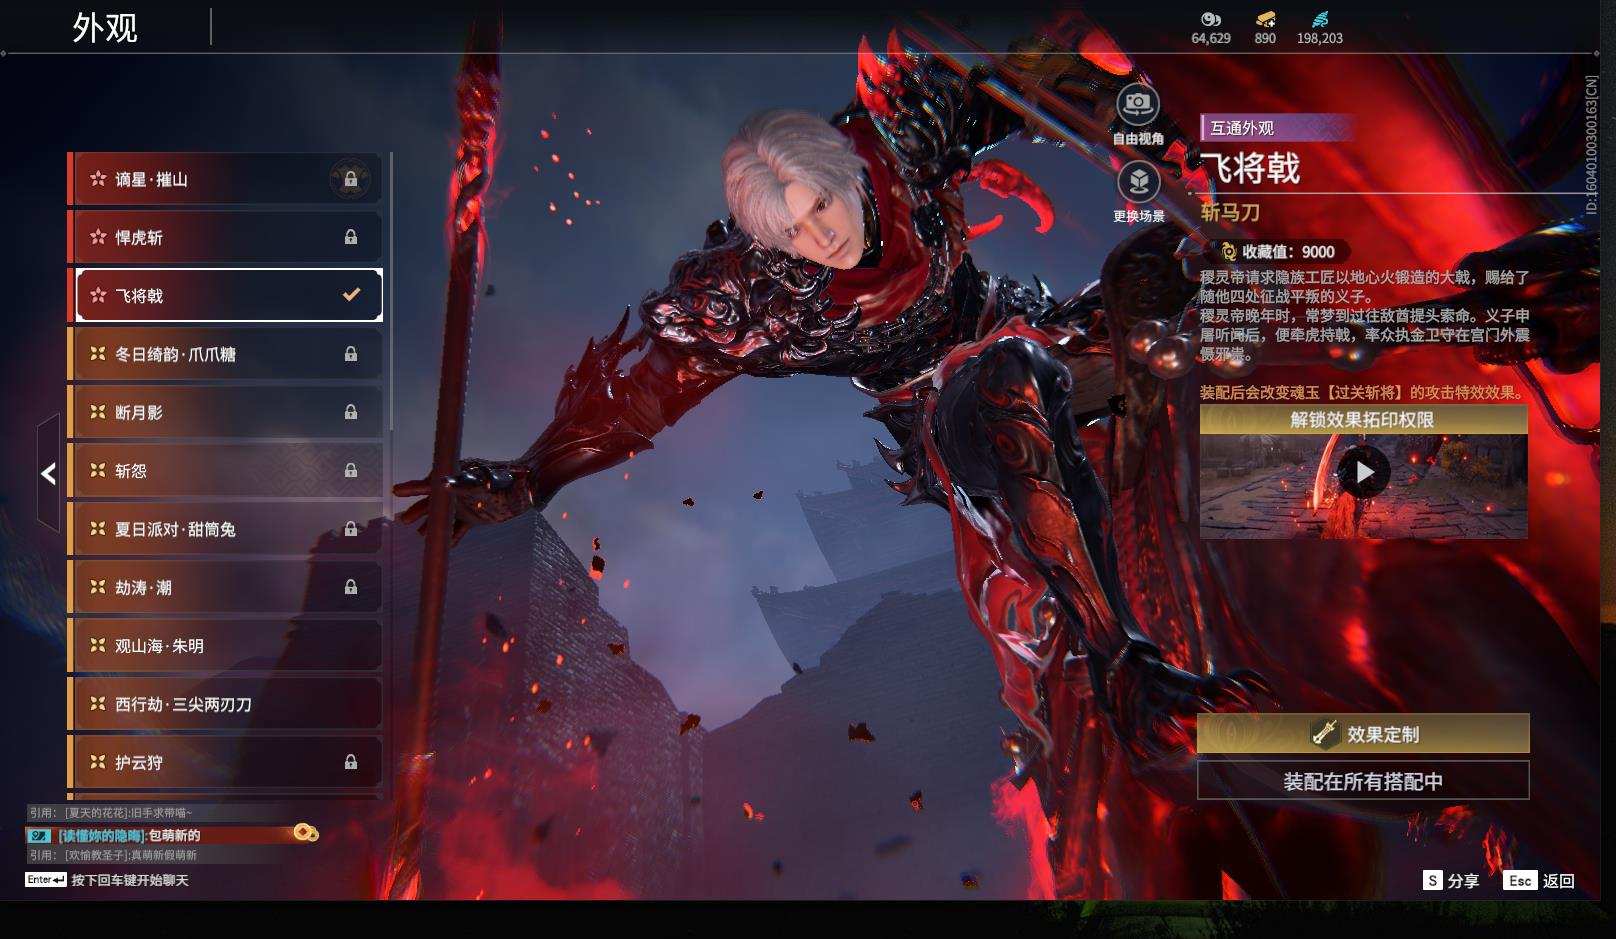Select the 悍虎斩 weapon skin
Screen dimensions: 1616x939
226,237
